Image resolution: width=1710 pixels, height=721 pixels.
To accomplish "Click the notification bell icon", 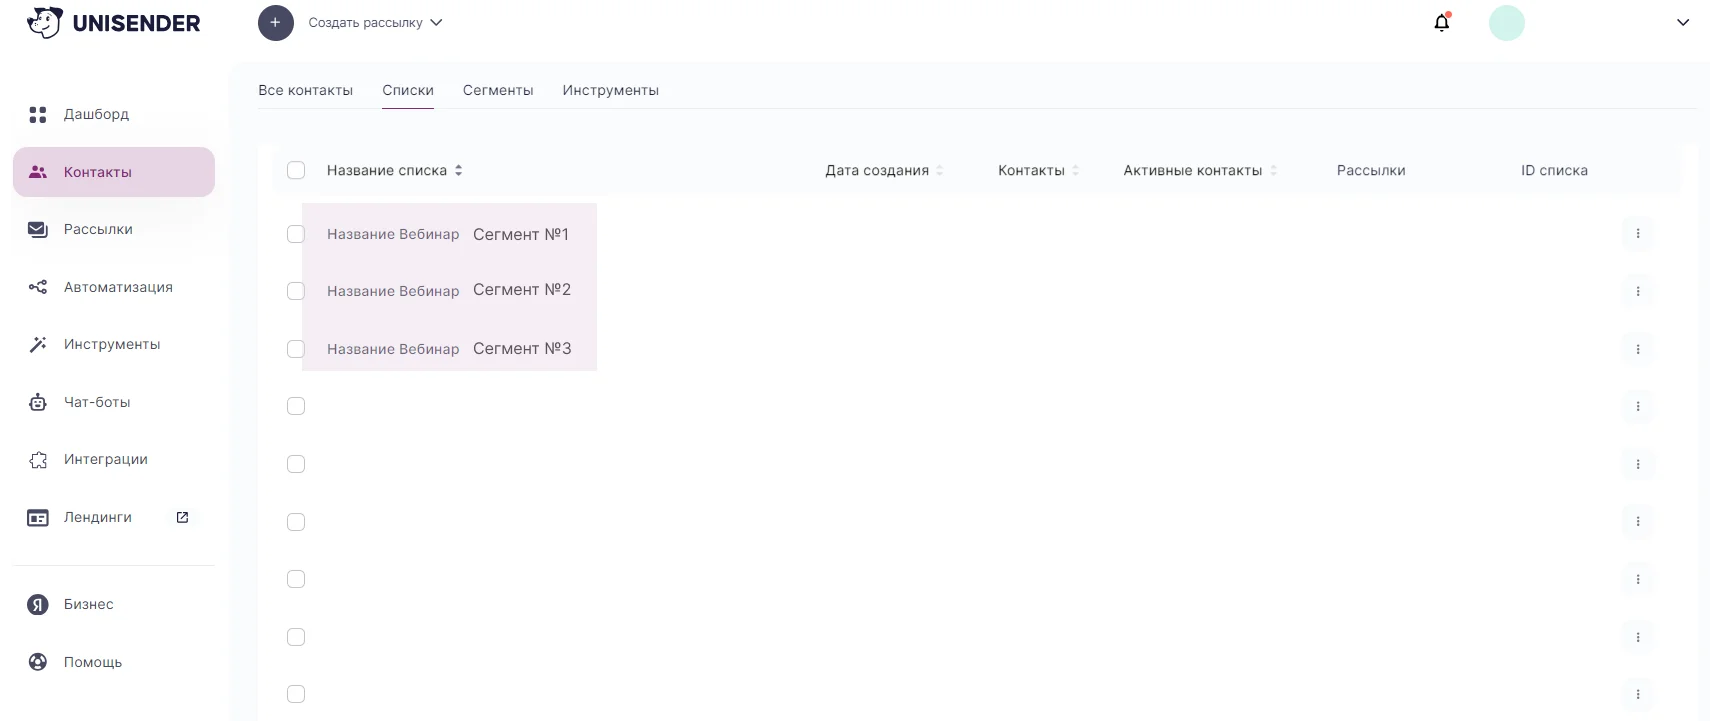I will coord(1441,22).
